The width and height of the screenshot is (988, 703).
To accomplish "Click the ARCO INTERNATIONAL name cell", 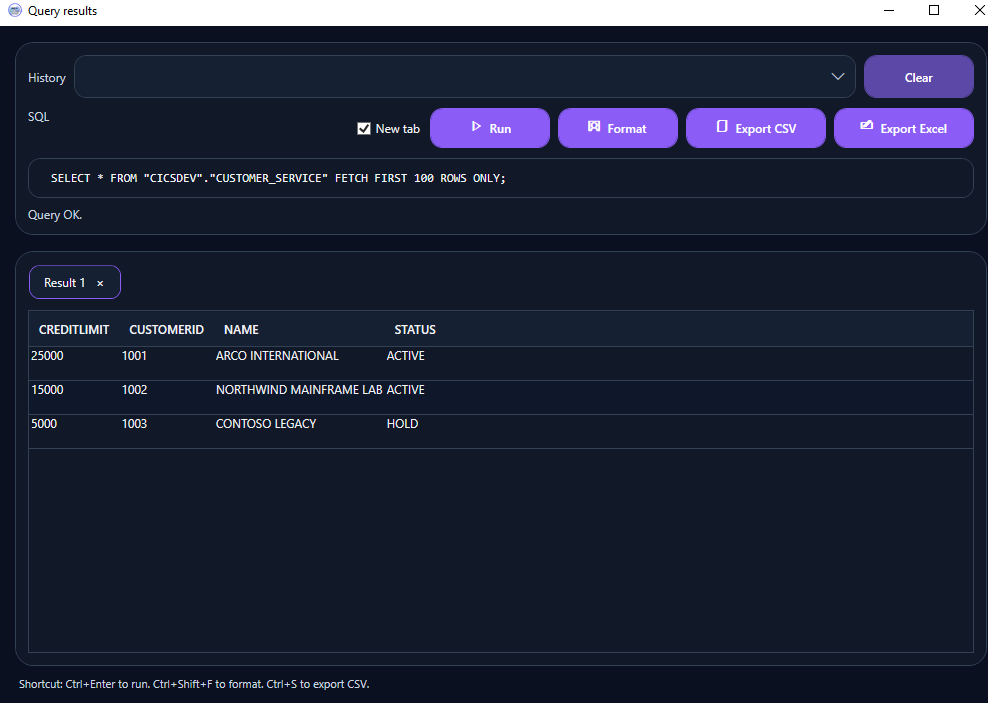I will 277,356.
